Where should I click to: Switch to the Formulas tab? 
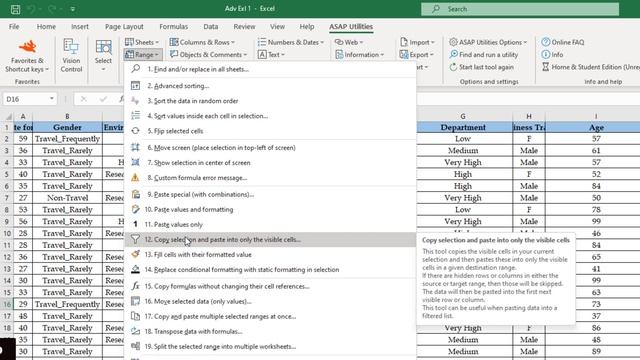point(173,27)
